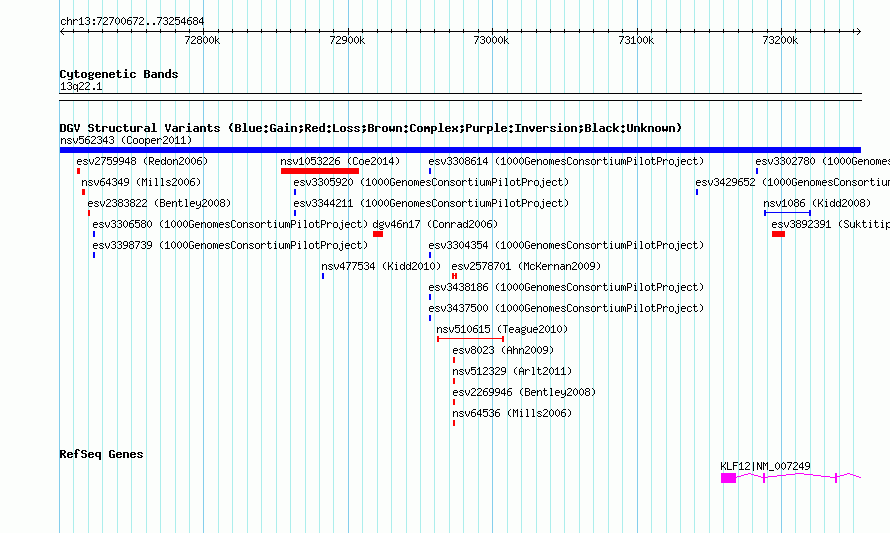The width and height of the screenshot is (890, 533).
Task: Select the red nsv1053226 loss bar
Action: coord(320,171)
